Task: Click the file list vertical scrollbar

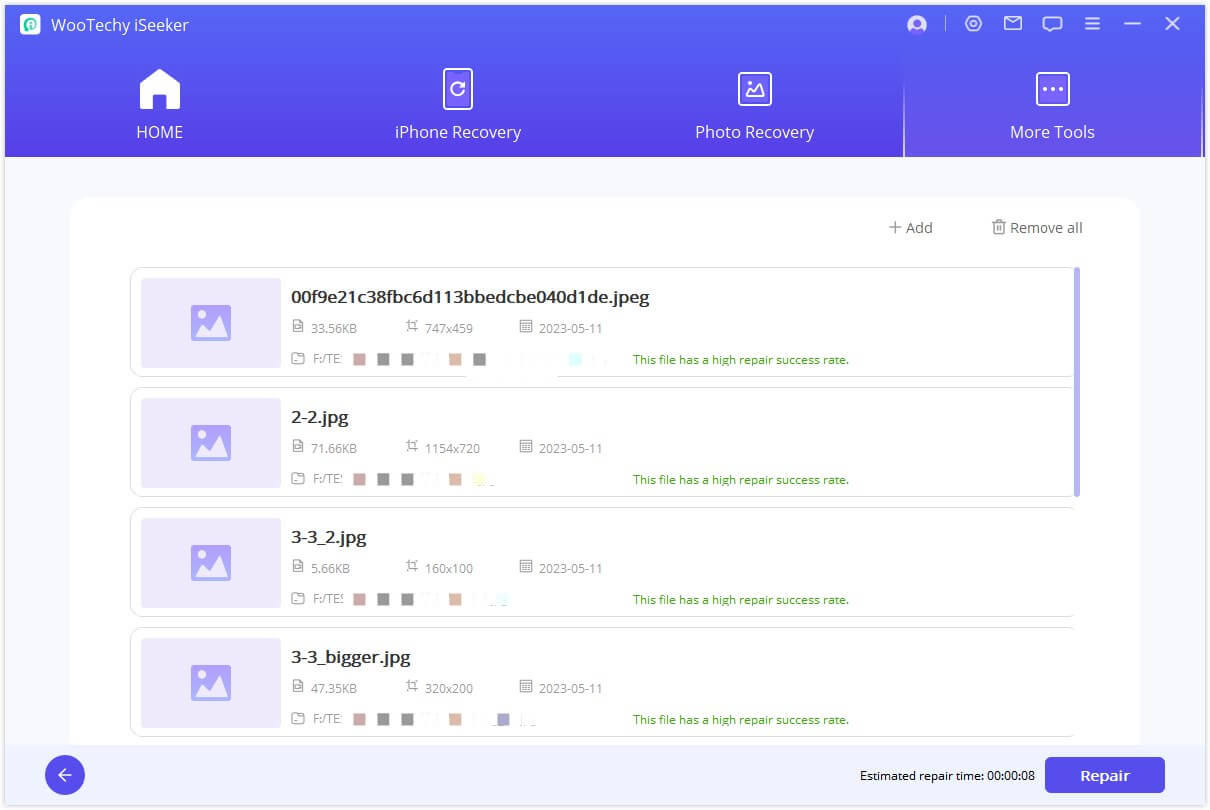Action: (1076, 380)
